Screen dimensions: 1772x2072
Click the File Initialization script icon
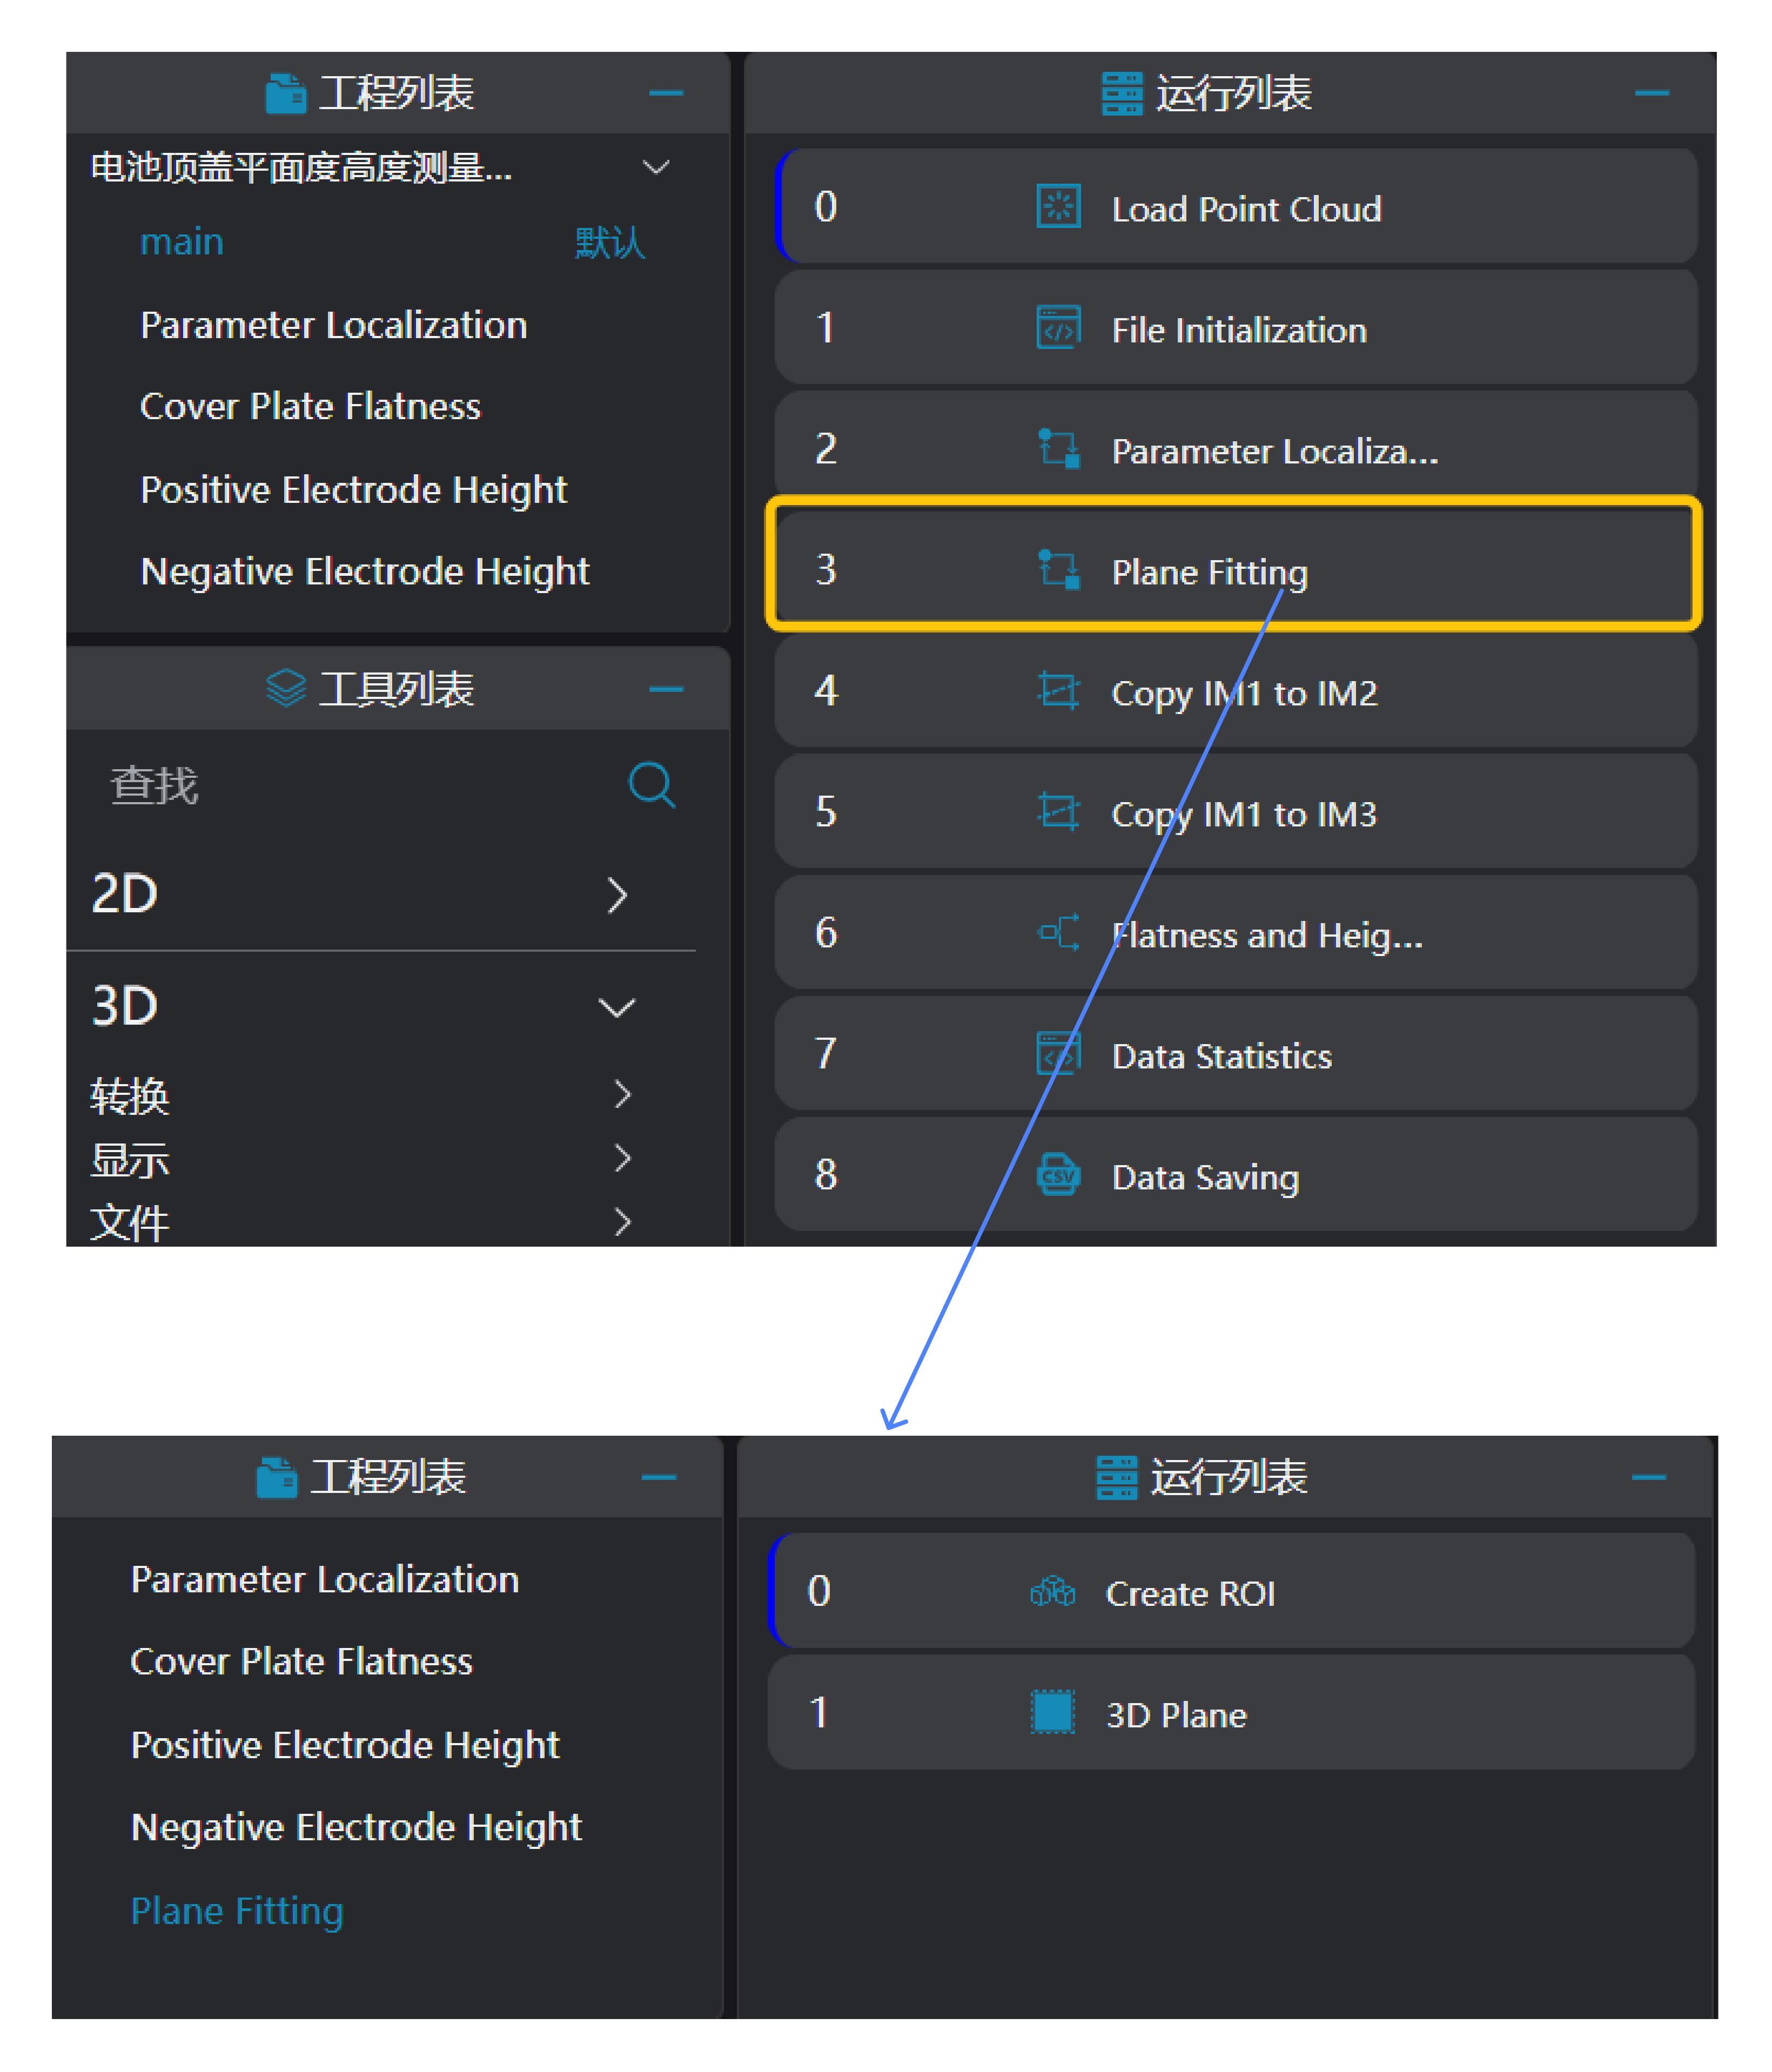coord(1057,328)
